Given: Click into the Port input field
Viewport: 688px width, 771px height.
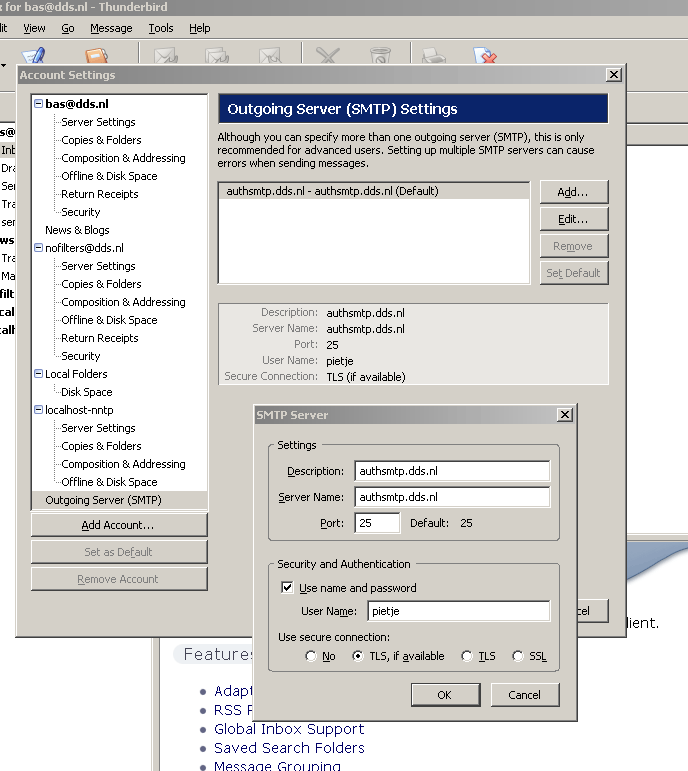Looking at the screenshot, I should pyautogui.click(x=377, y=523).
